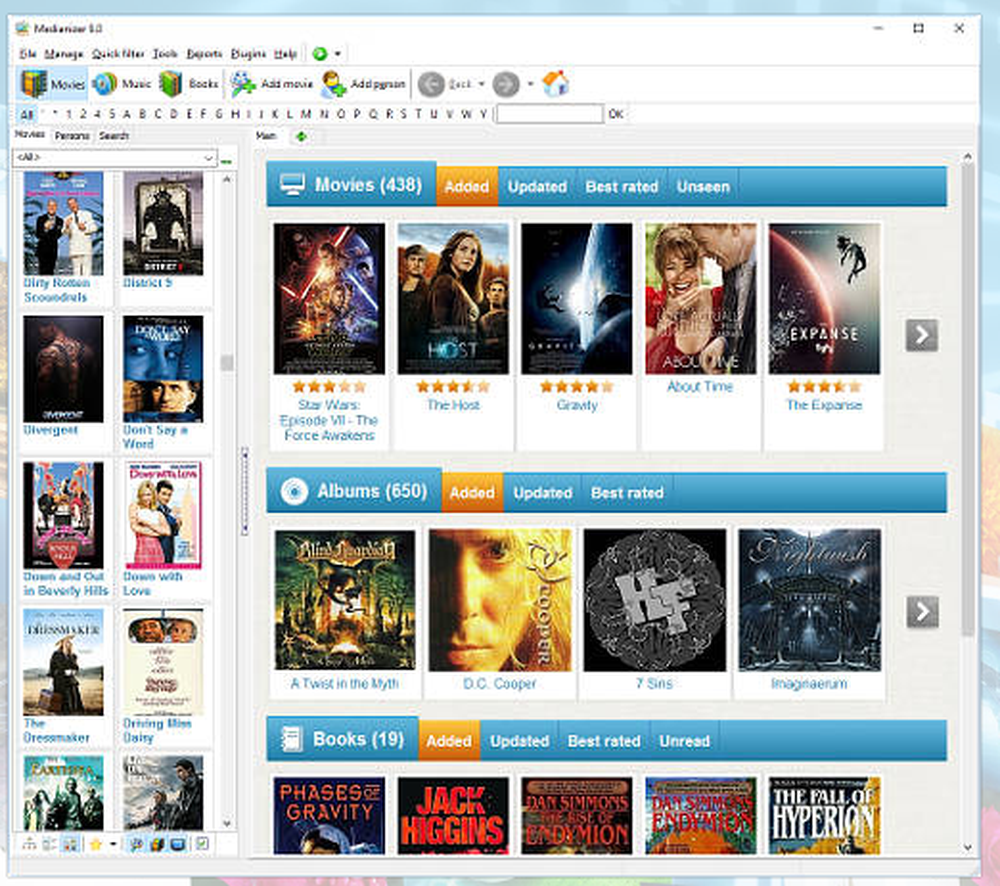Select Updated tab in Albums section
The width and height of the screenshot is (1000, 886).
(x=543, y=493)
